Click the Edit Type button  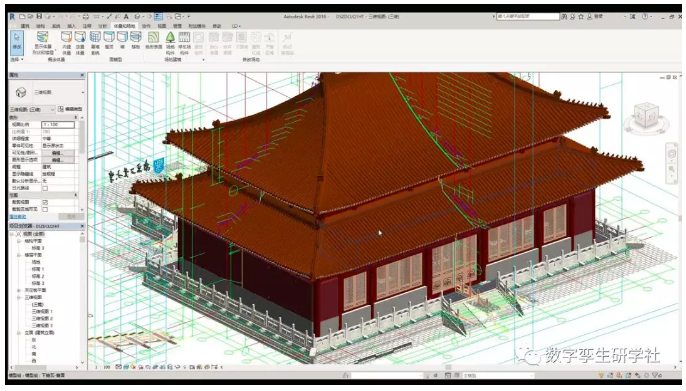click(70, 109)
